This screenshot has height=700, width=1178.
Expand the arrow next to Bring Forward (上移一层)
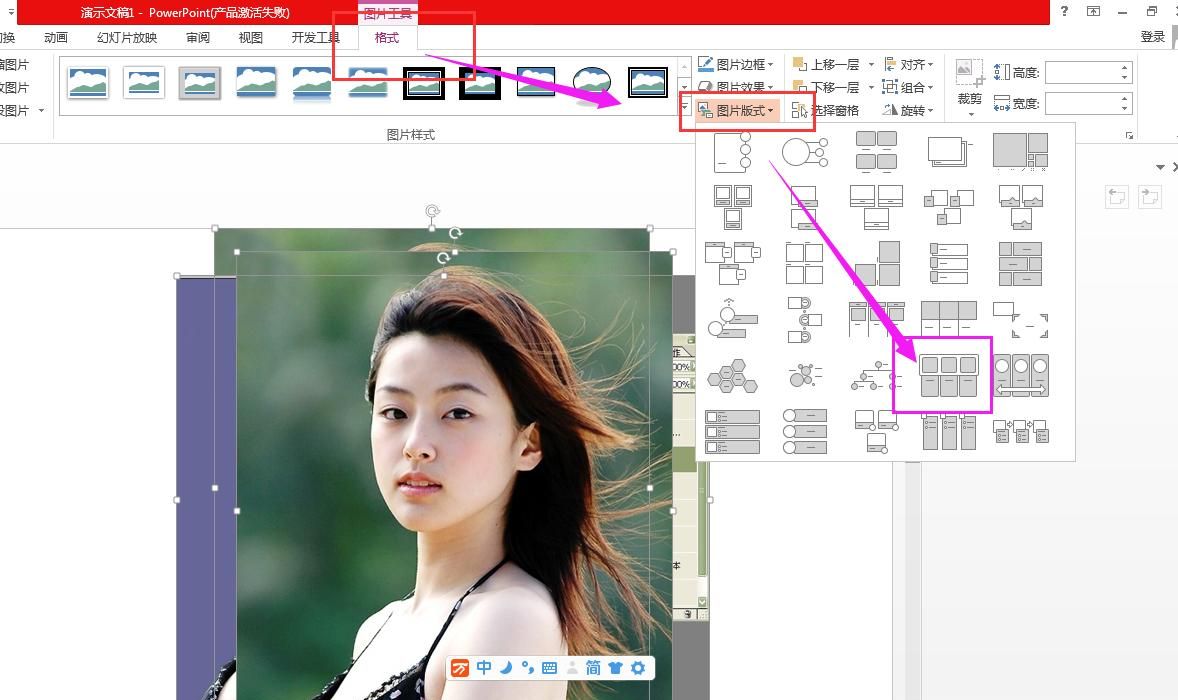click(871, 65)
